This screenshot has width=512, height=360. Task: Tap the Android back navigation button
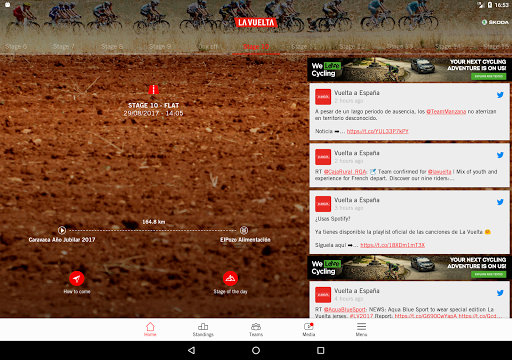pos(191,350)
